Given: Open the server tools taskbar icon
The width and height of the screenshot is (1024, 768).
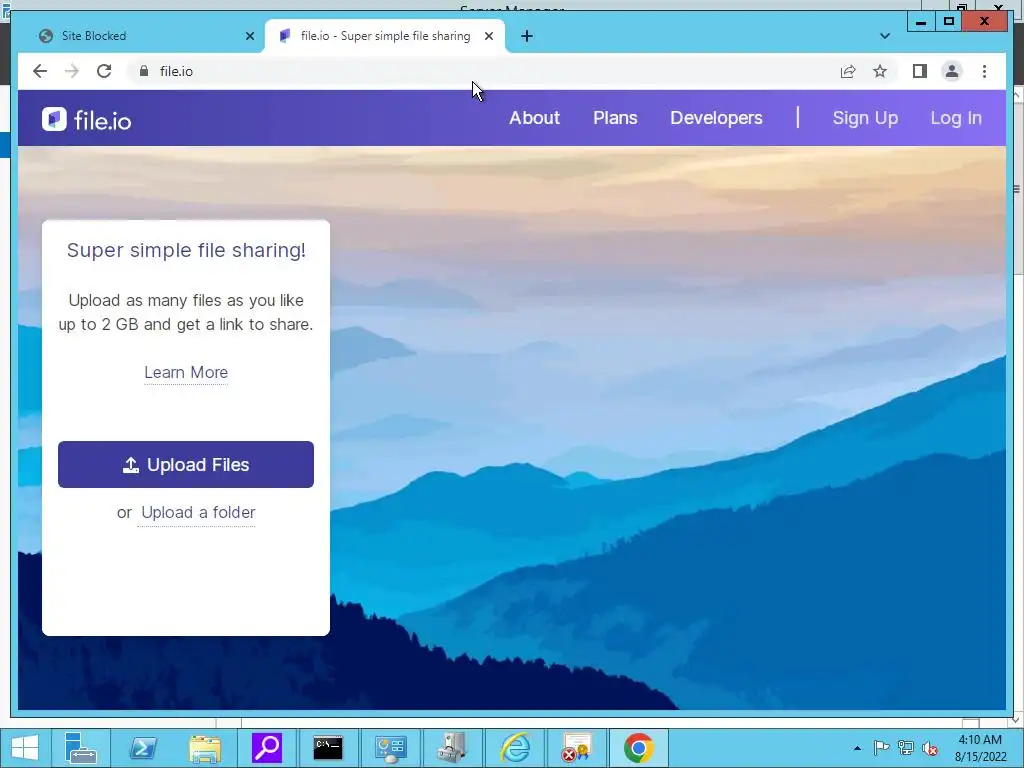Looking at the screenshot, I should [452, 748].
